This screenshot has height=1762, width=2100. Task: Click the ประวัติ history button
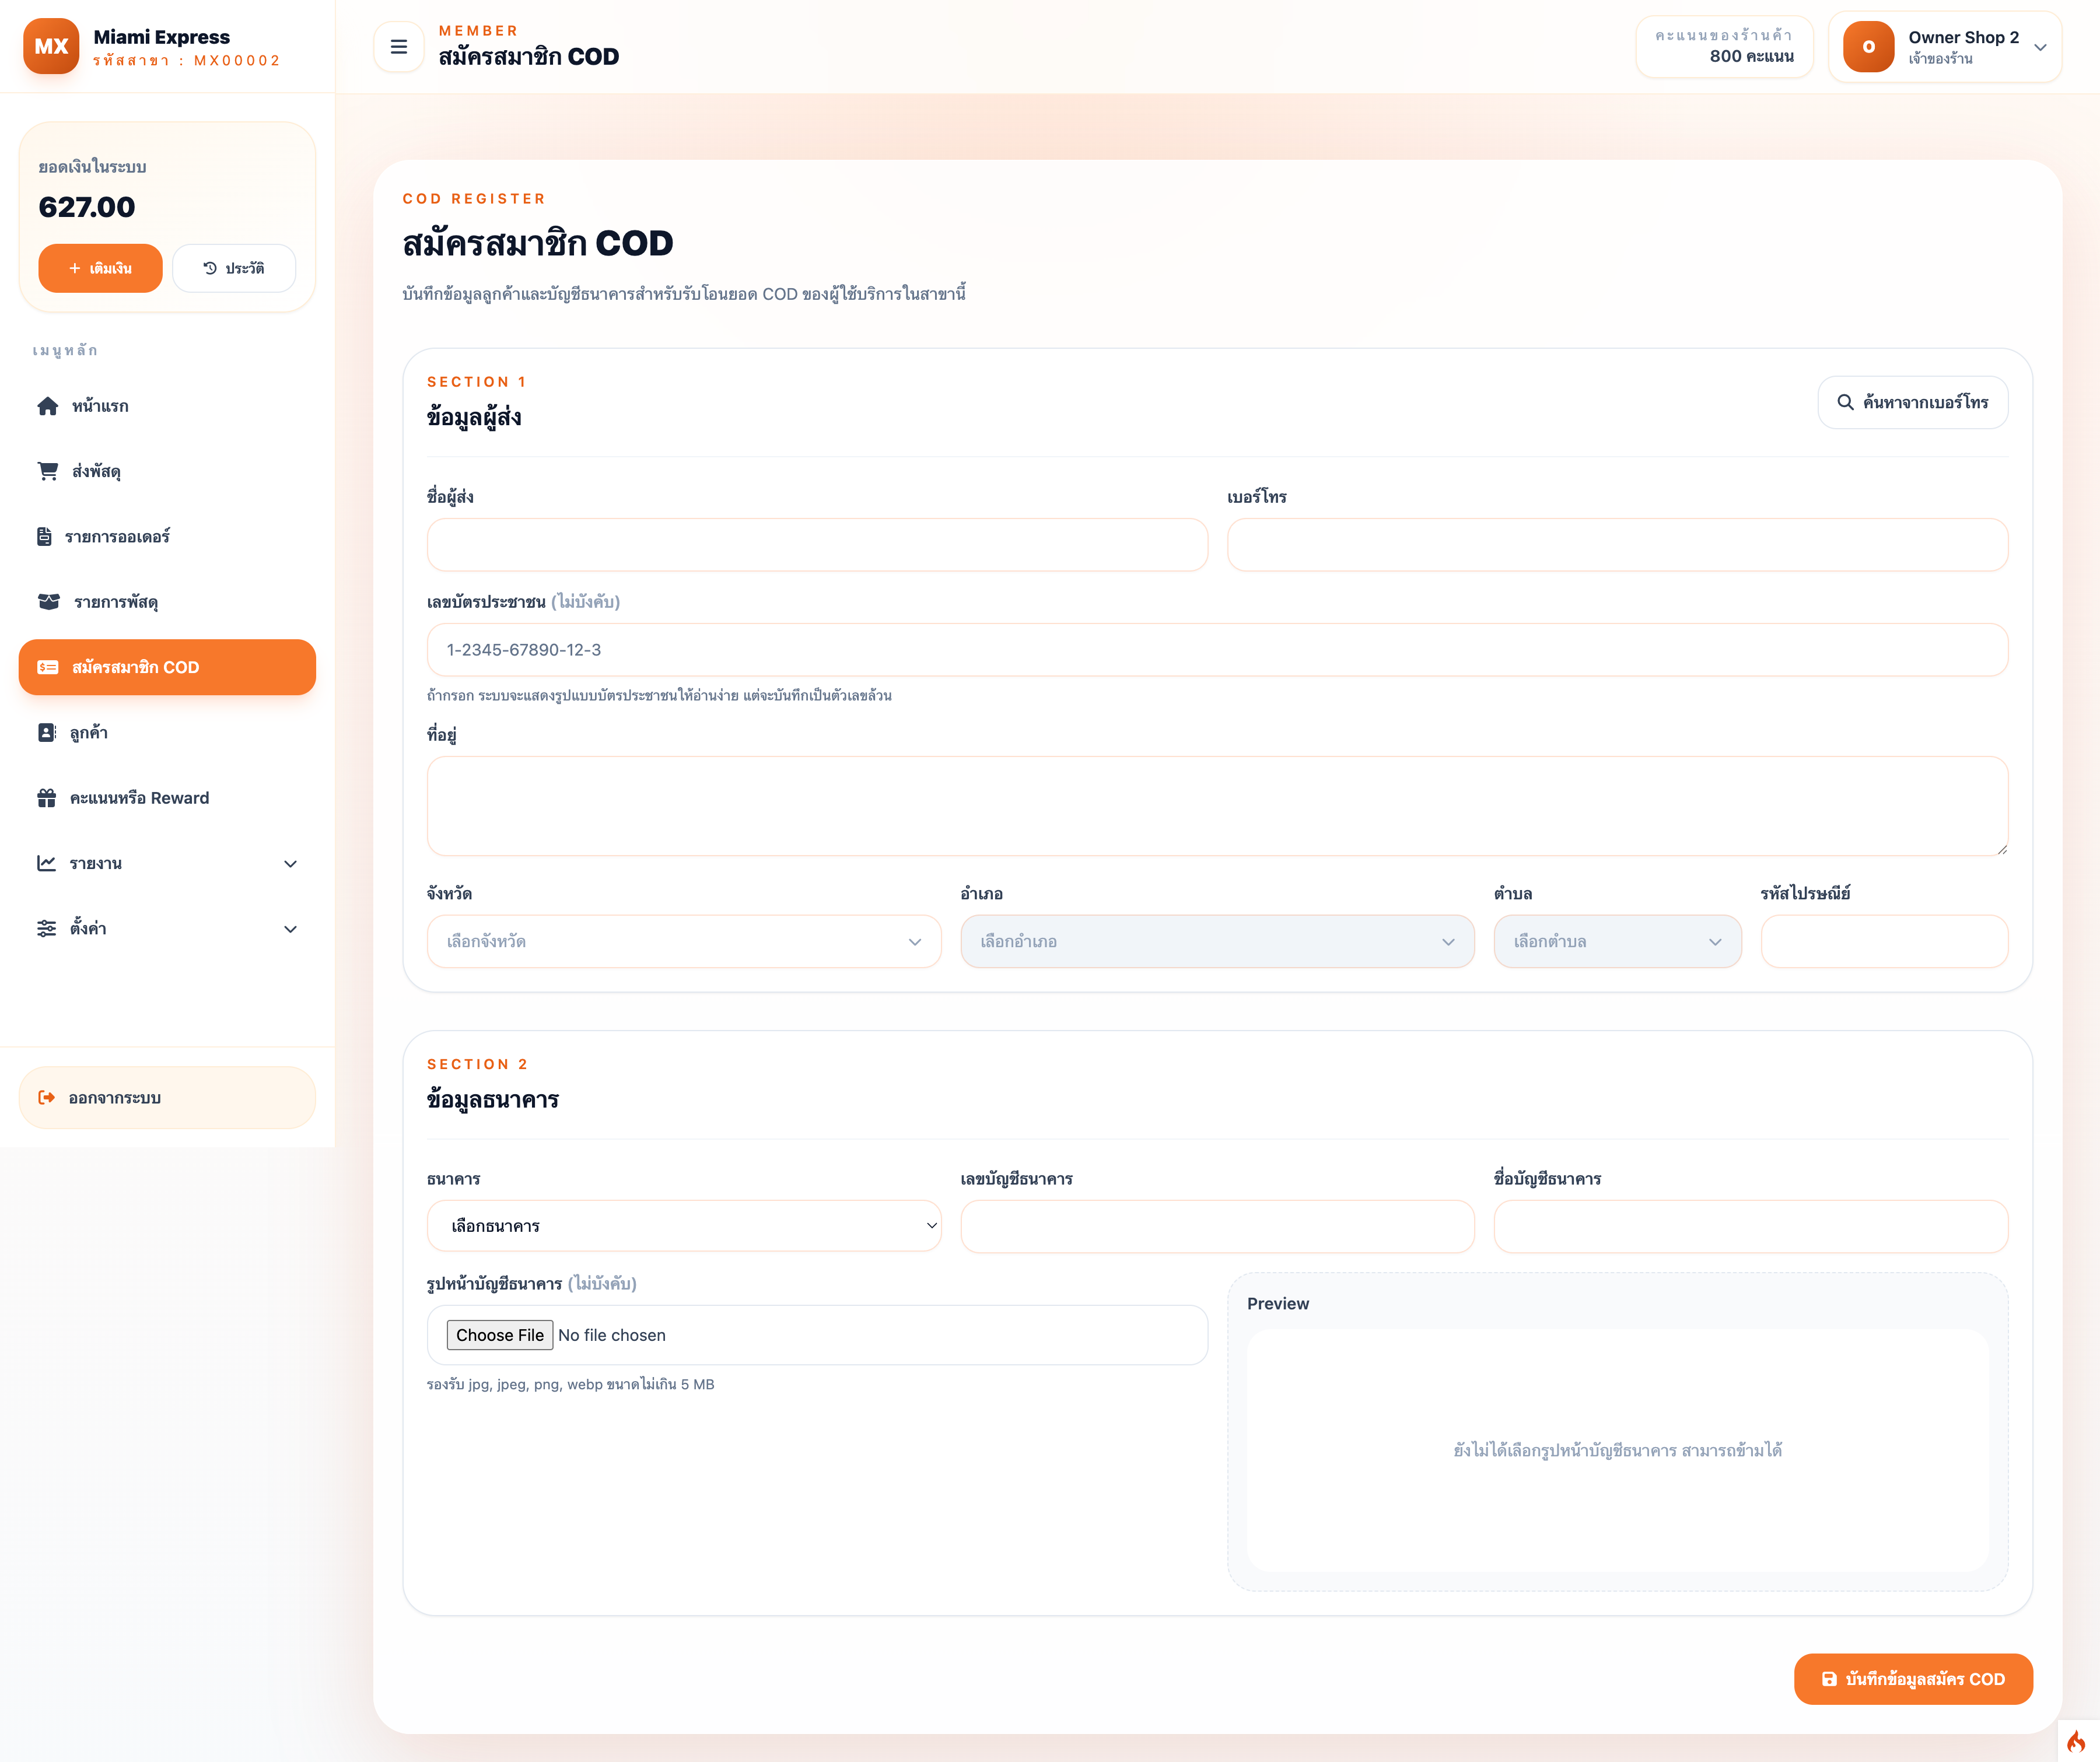(234, 267)
